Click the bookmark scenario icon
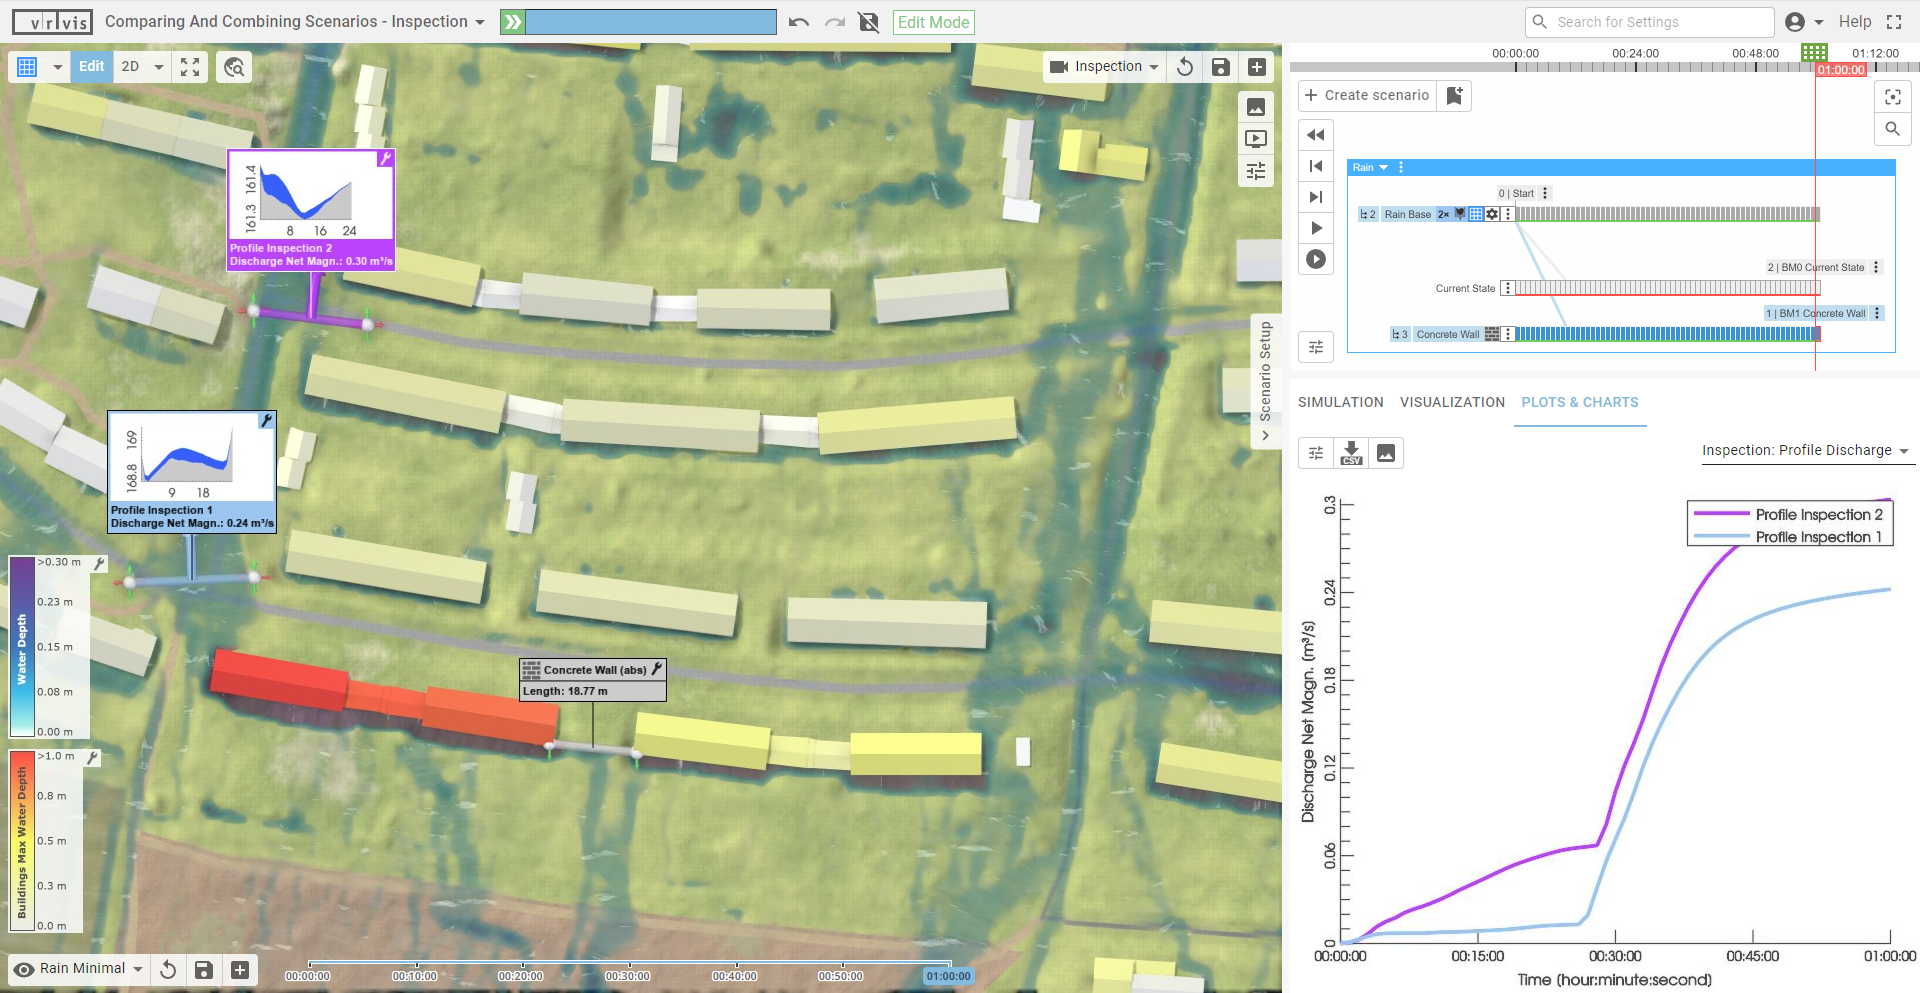Viewport: 1920px width, 993px height. 1454,95
